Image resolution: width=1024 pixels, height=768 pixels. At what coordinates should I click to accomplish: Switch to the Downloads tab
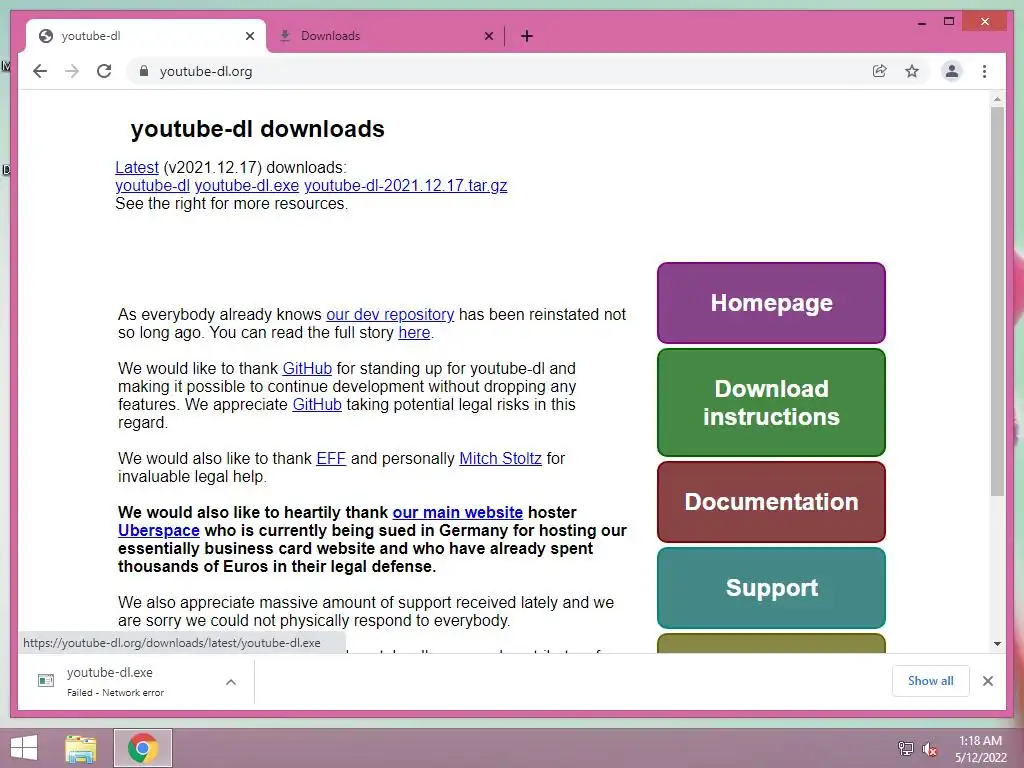[385, 37]
